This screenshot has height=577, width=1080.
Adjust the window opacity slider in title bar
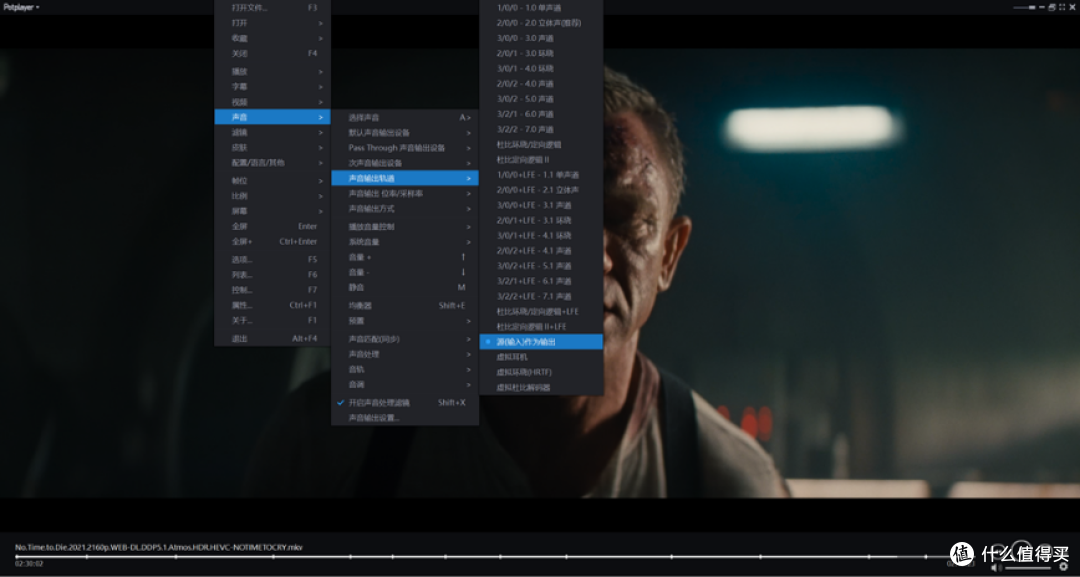click(x=1022, y=7)
